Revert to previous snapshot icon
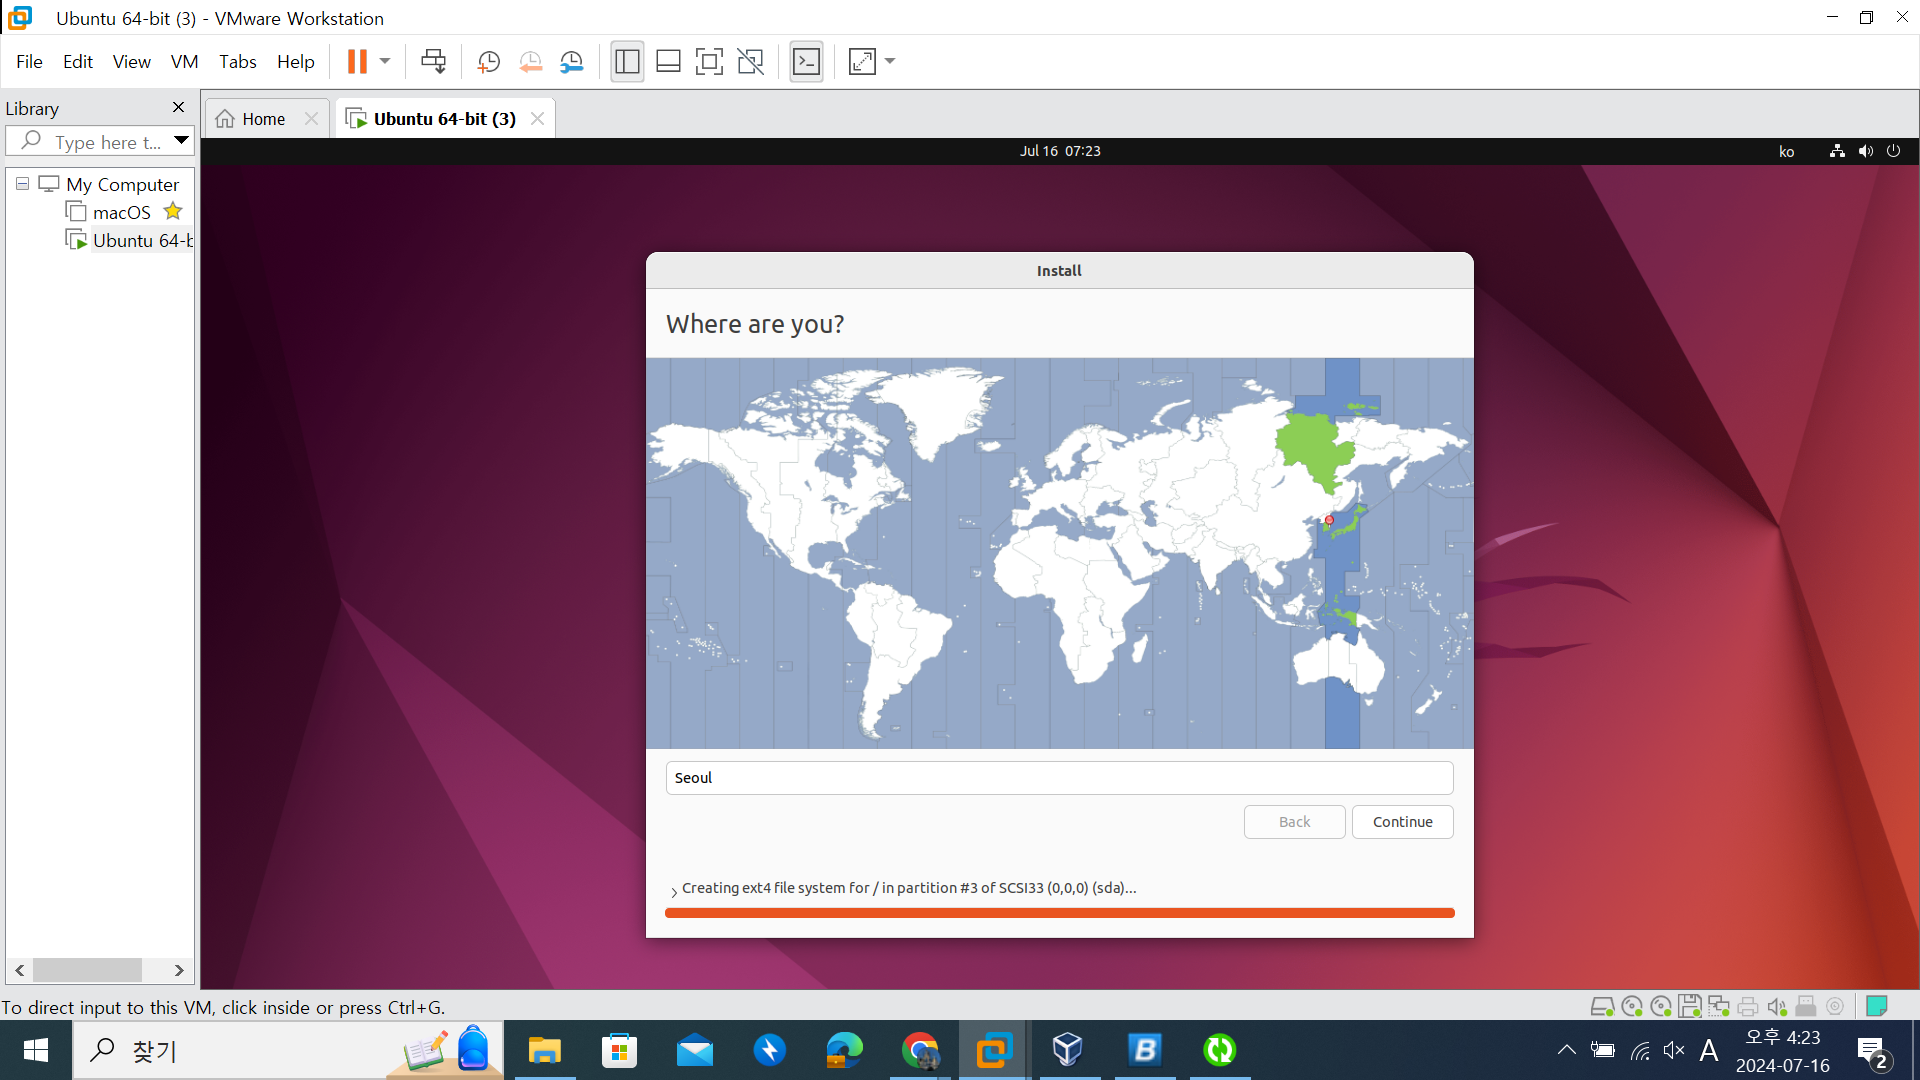 coord(530,62)
